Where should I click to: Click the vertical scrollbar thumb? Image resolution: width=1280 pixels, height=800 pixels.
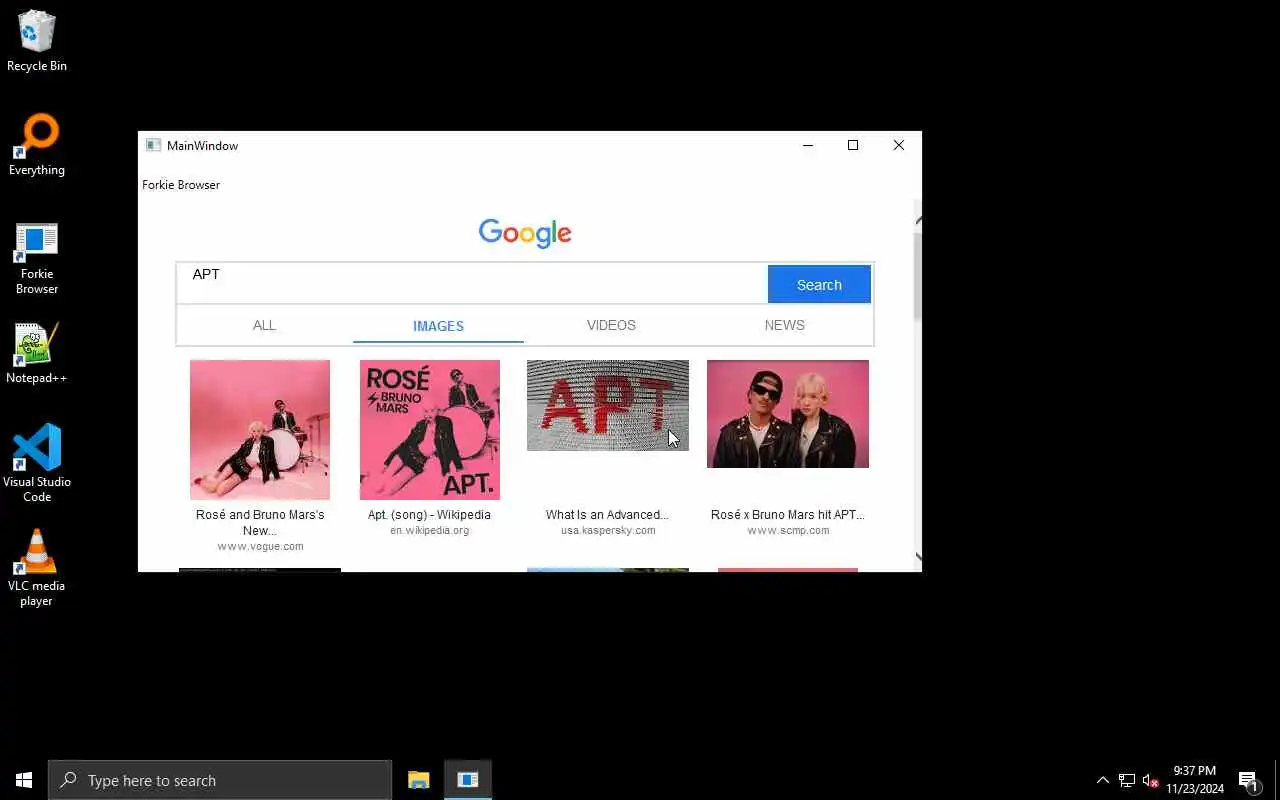click(918, 276)
